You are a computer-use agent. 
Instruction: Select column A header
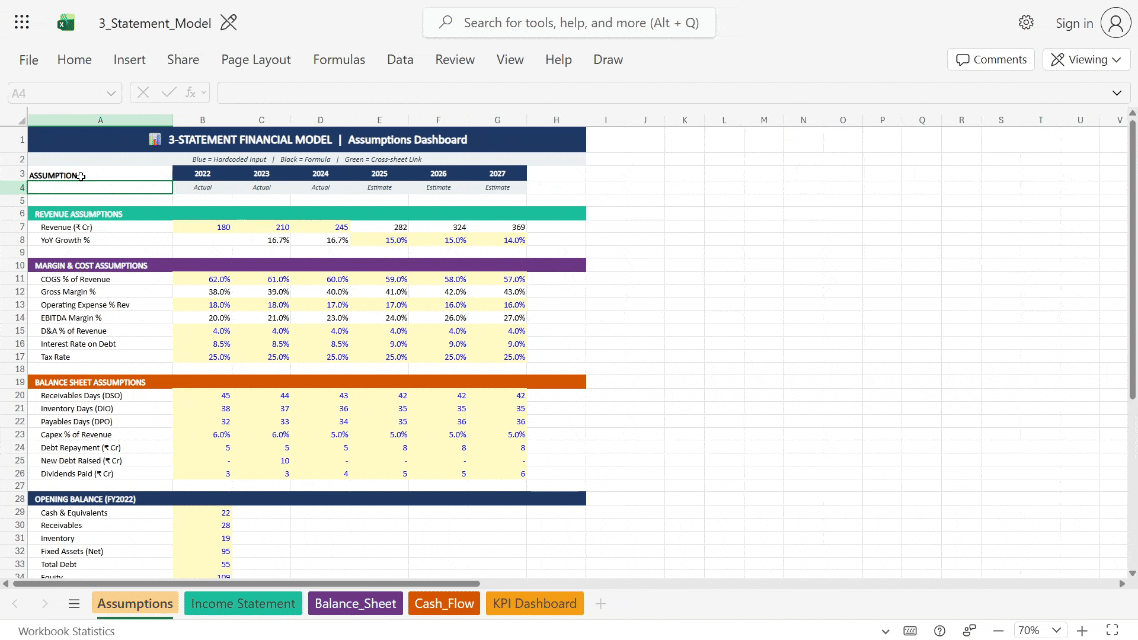(x=100, y=120)
